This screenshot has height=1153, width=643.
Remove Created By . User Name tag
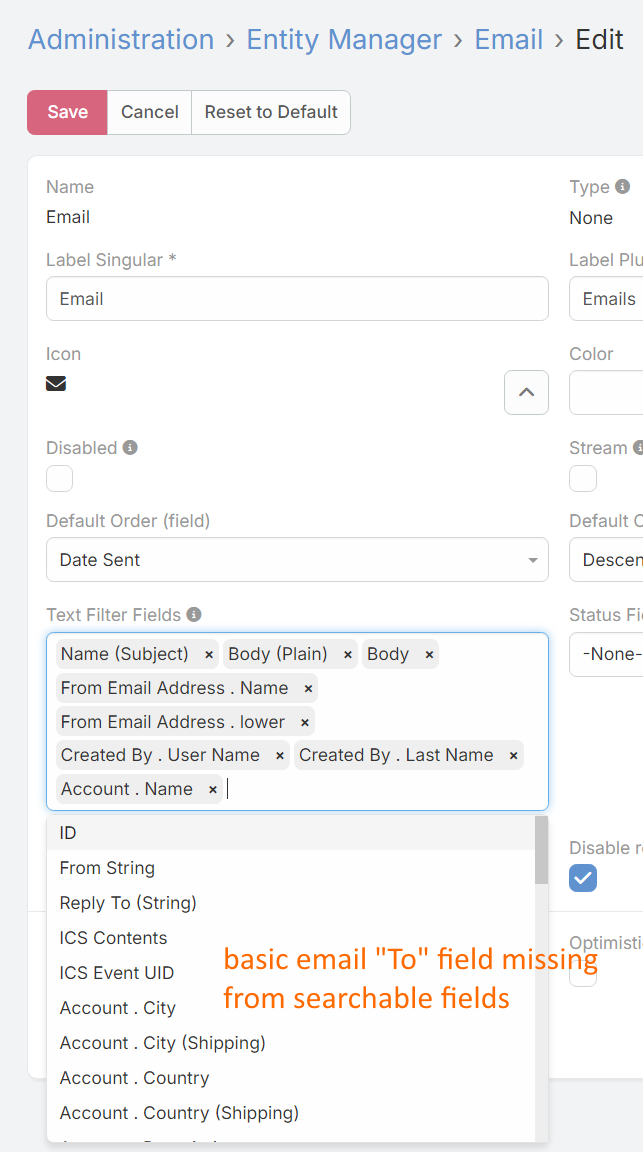pos(280,756)
